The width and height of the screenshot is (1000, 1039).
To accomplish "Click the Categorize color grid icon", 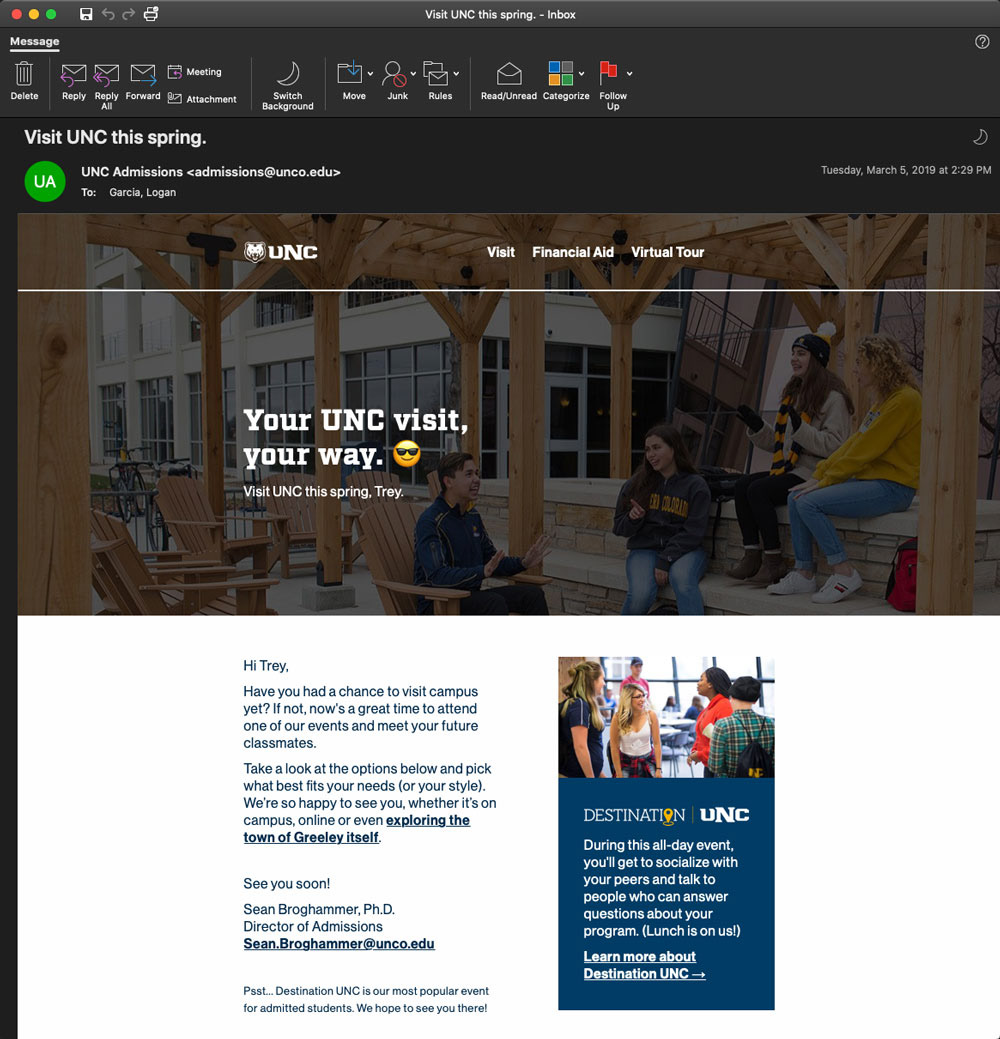I will click(x=561, y=73).
